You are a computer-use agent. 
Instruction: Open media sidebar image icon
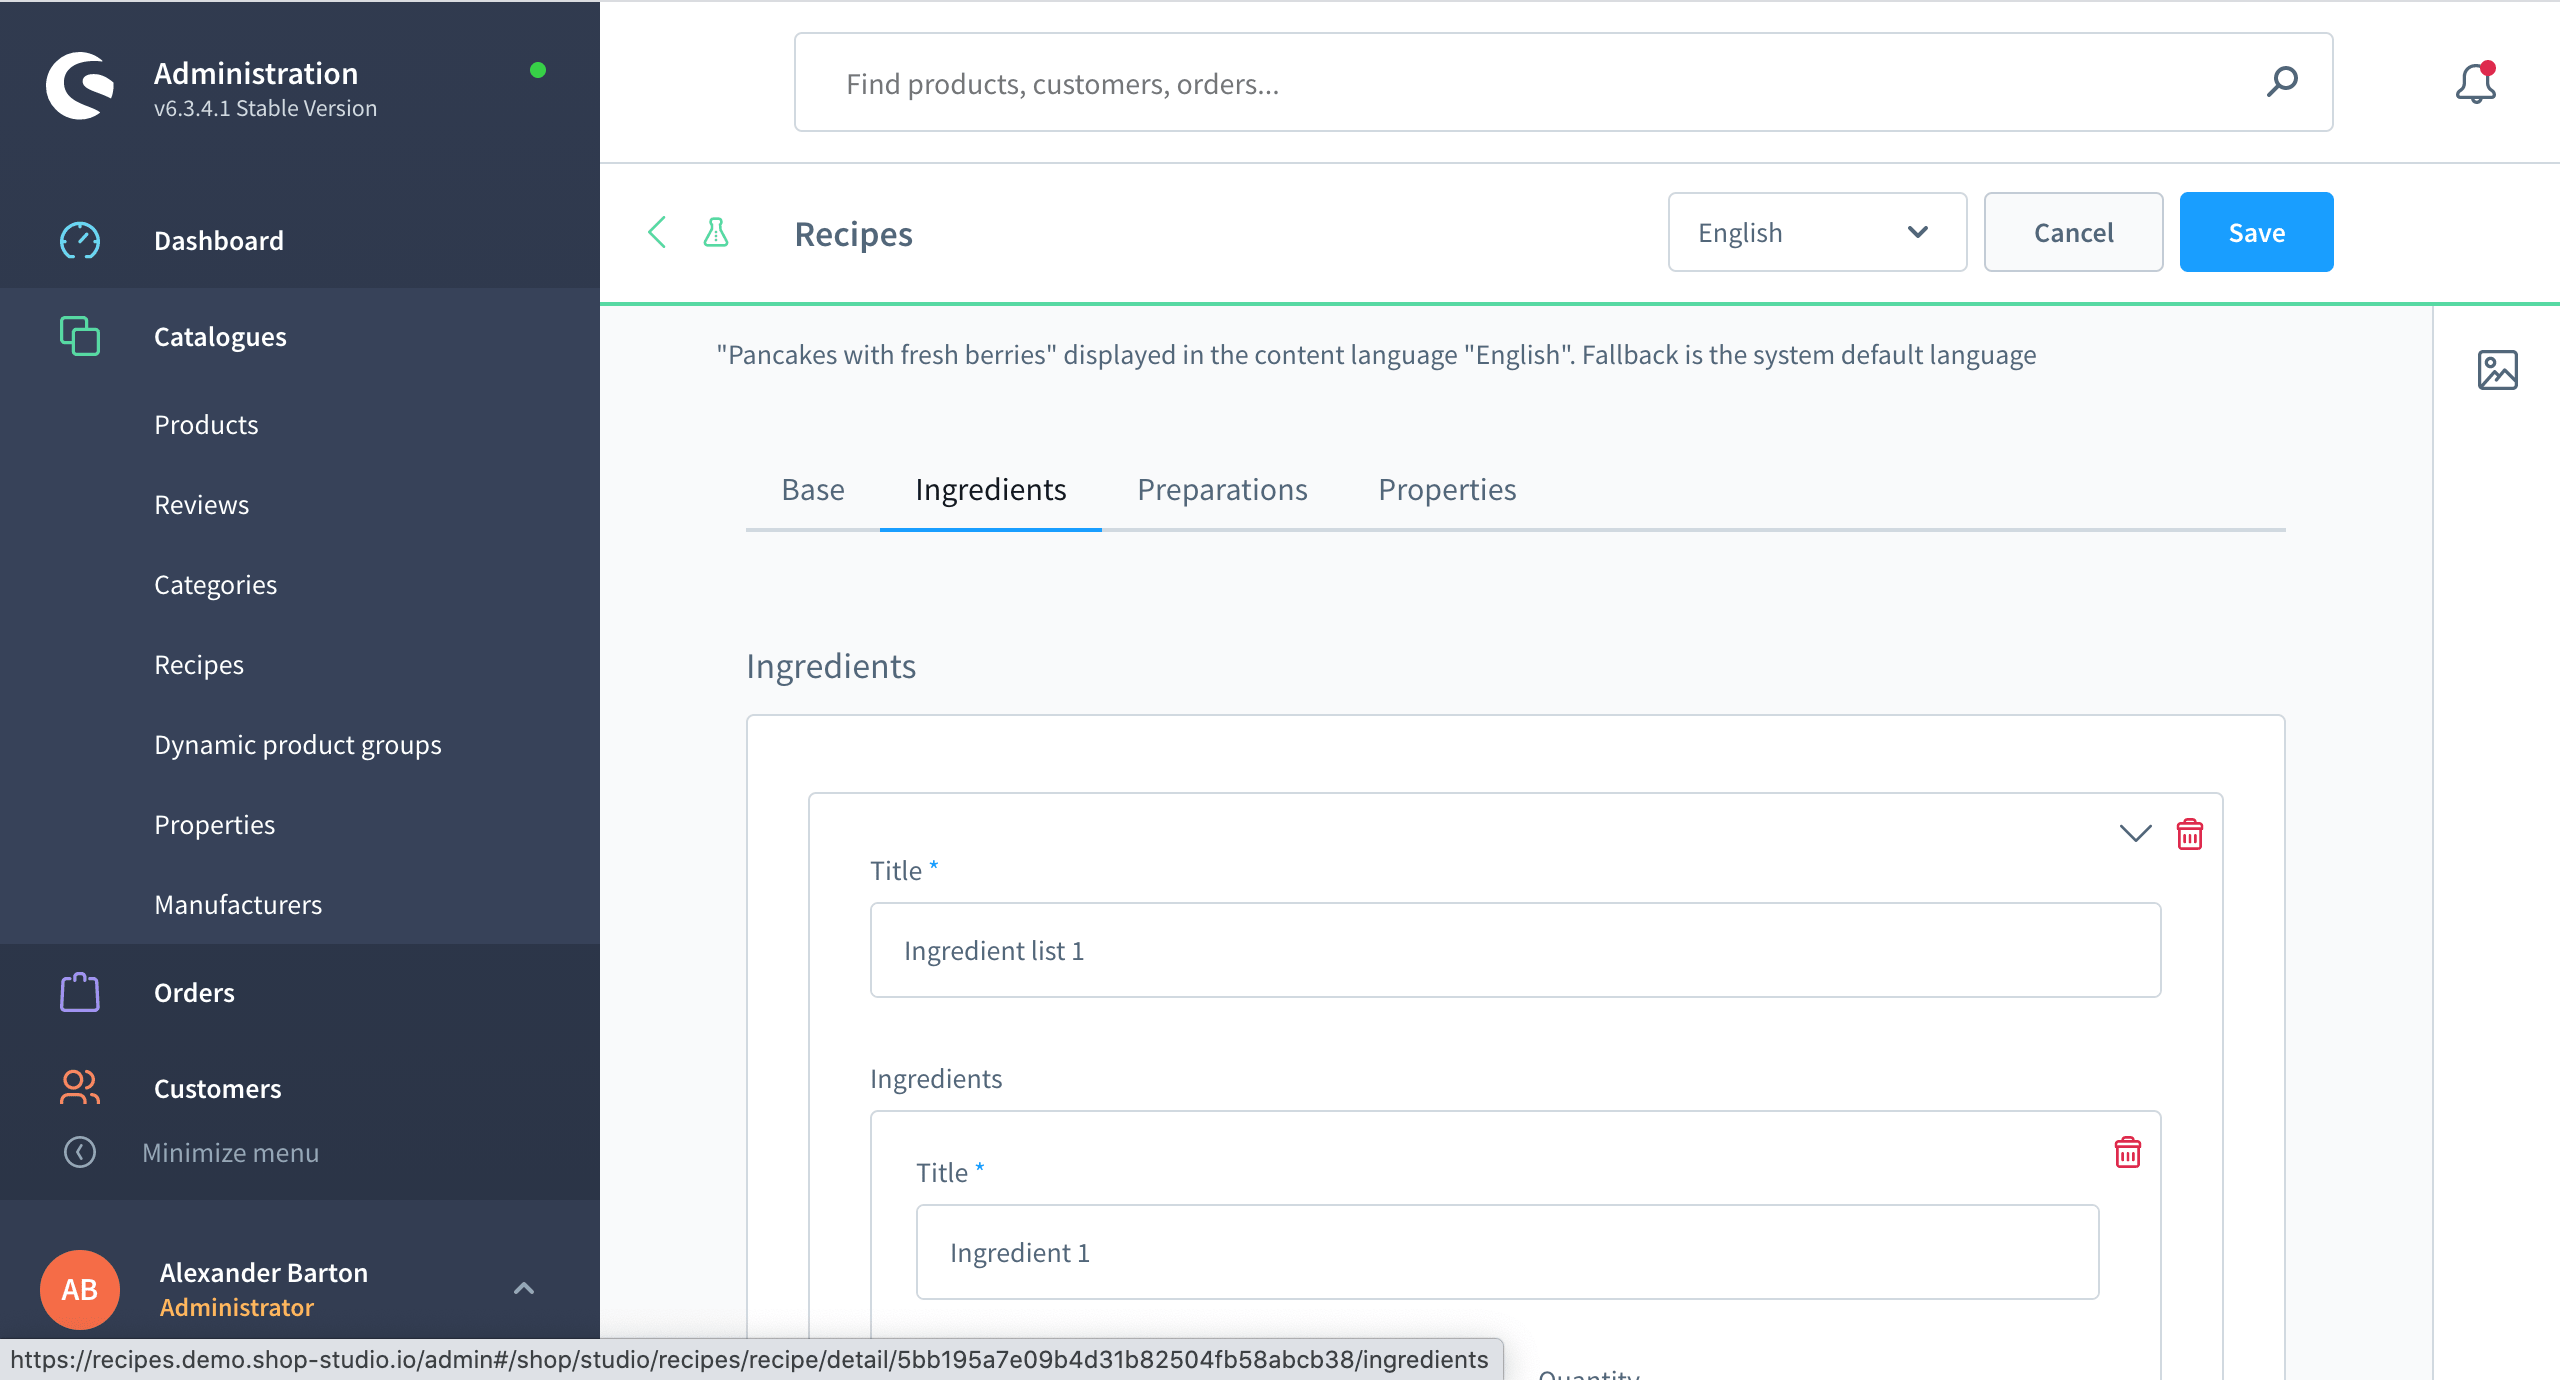pos(2497,370)
